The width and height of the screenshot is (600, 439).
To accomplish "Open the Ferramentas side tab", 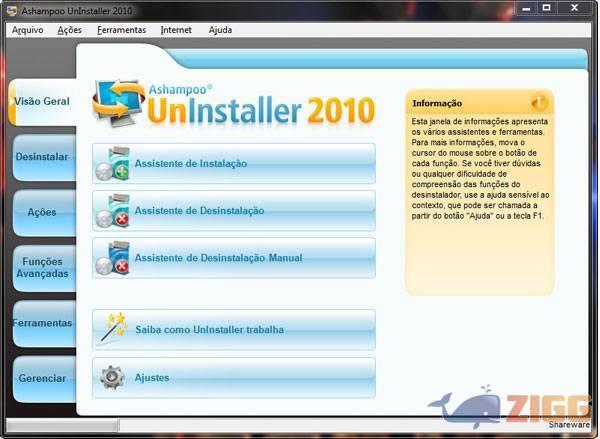I will pos(44,323).
